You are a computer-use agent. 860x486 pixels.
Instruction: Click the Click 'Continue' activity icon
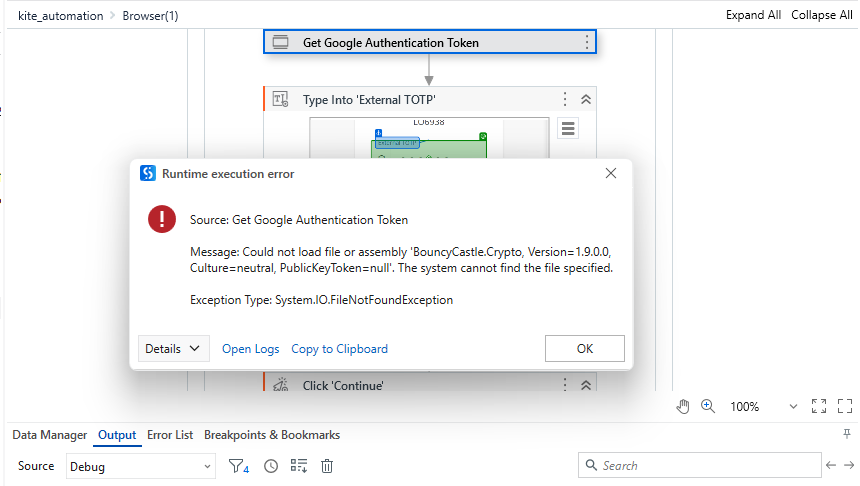coord(280,385)
